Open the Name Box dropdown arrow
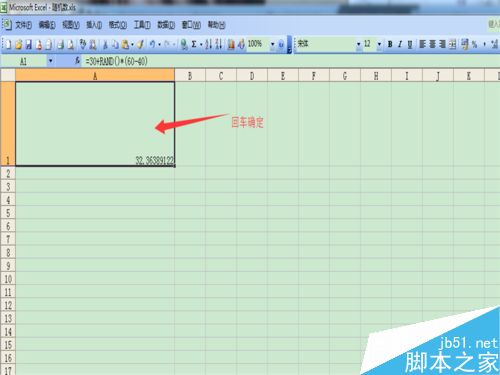Viewport: 500px width, 375px height. click(50, 61)
